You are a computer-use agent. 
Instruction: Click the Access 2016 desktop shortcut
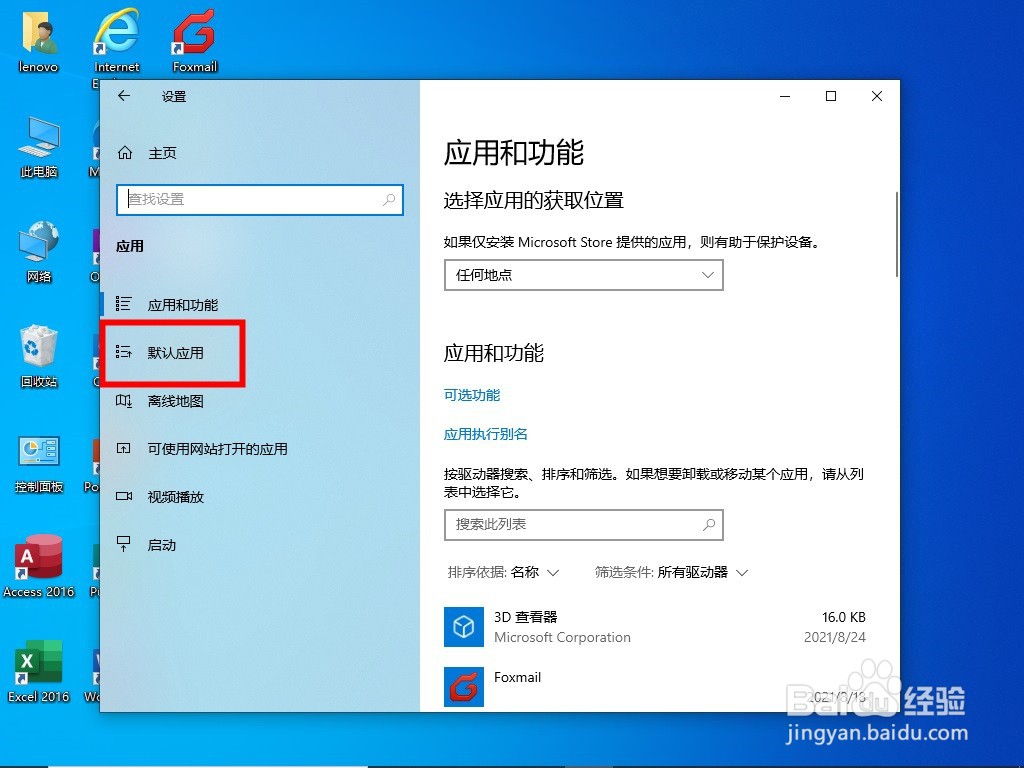click(39, 567)
